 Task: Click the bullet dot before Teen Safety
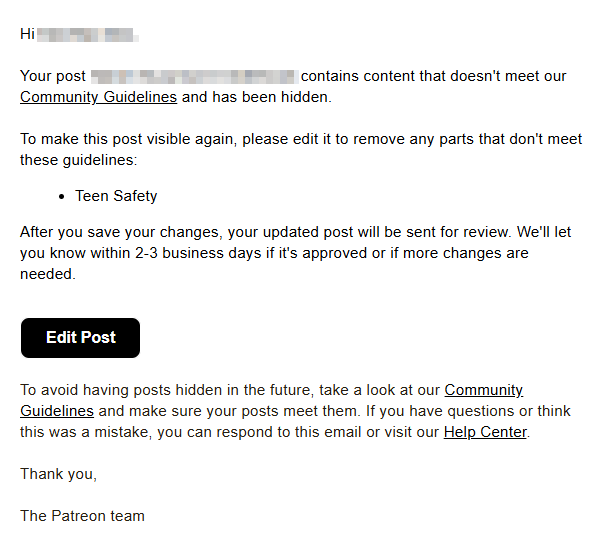[x=62, y=197]
